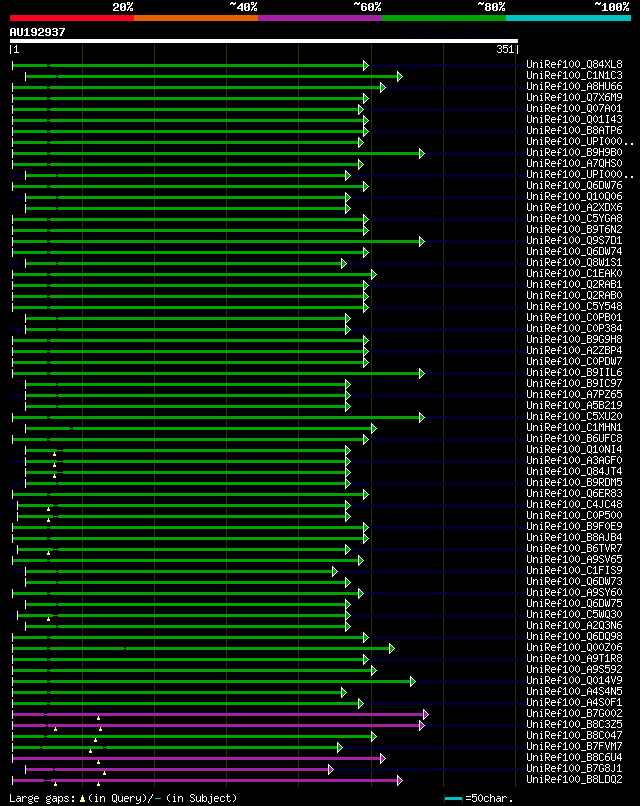Open hit UniRef100_A7PZ65
This screenshot has height=806, width=640.
[x=574, y=395]
